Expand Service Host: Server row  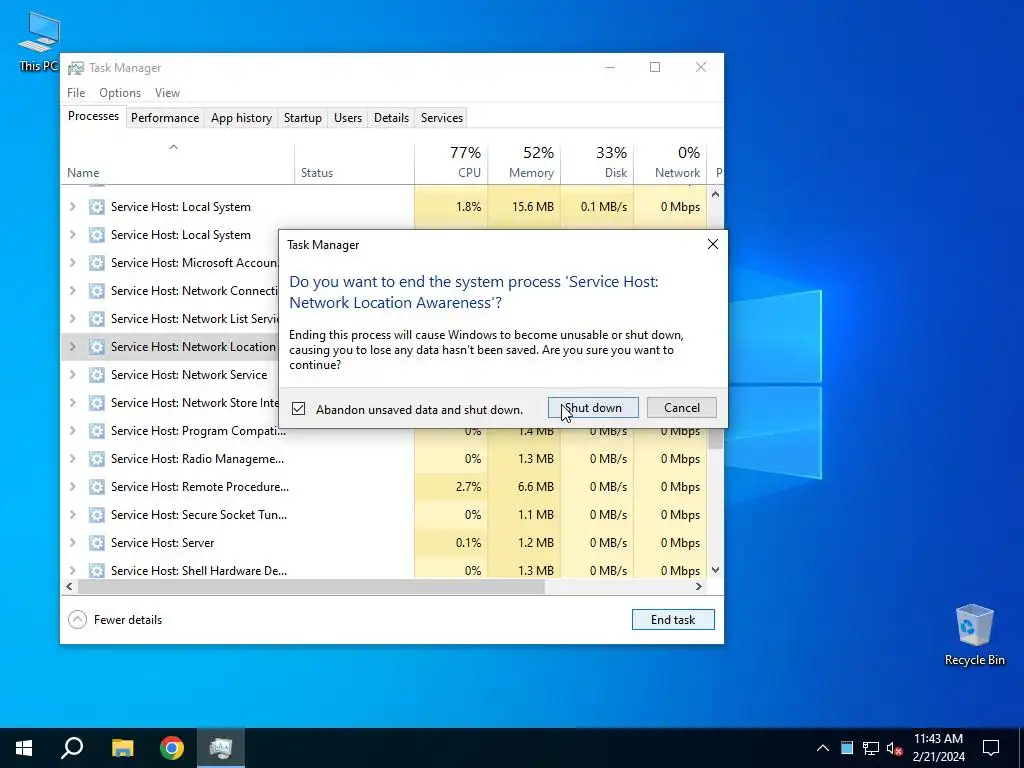pos(72,543)
